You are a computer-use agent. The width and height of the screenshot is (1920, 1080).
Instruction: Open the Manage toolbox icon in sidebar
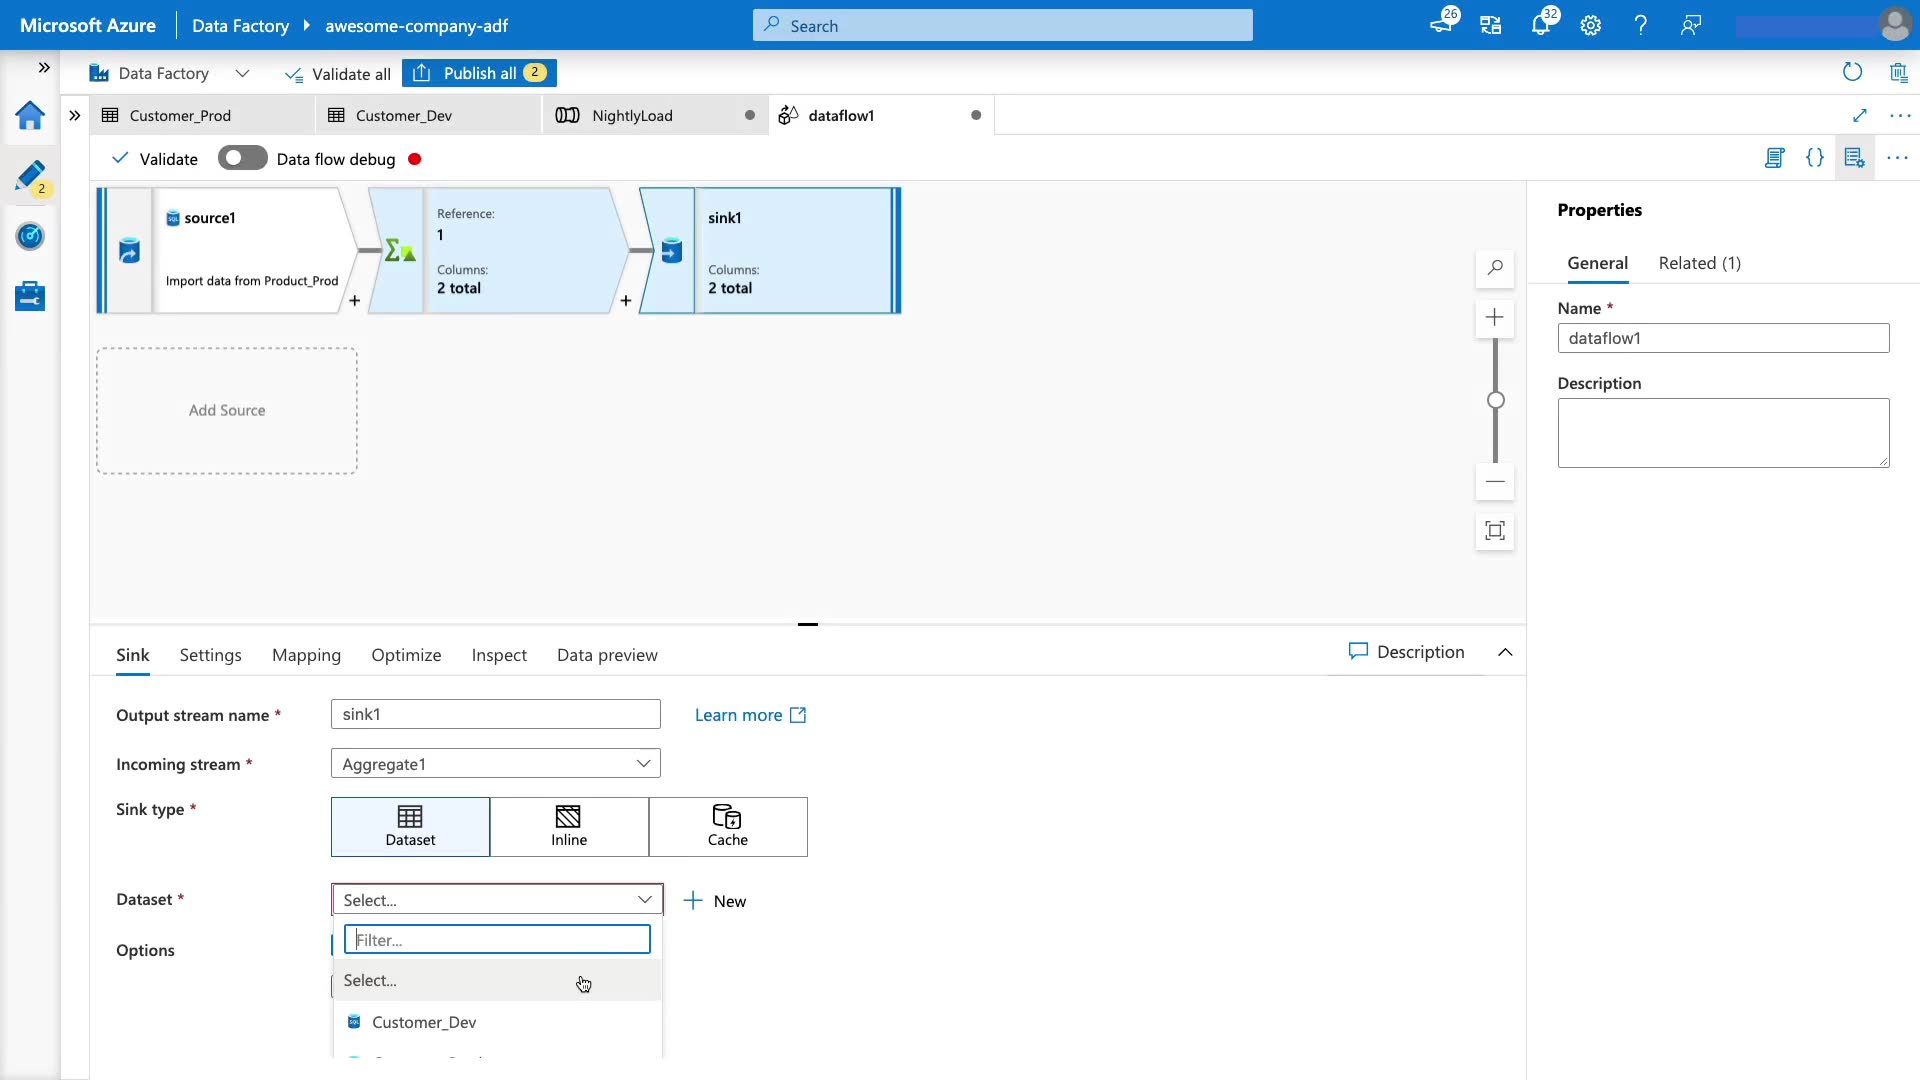click(x=30, y=296)
